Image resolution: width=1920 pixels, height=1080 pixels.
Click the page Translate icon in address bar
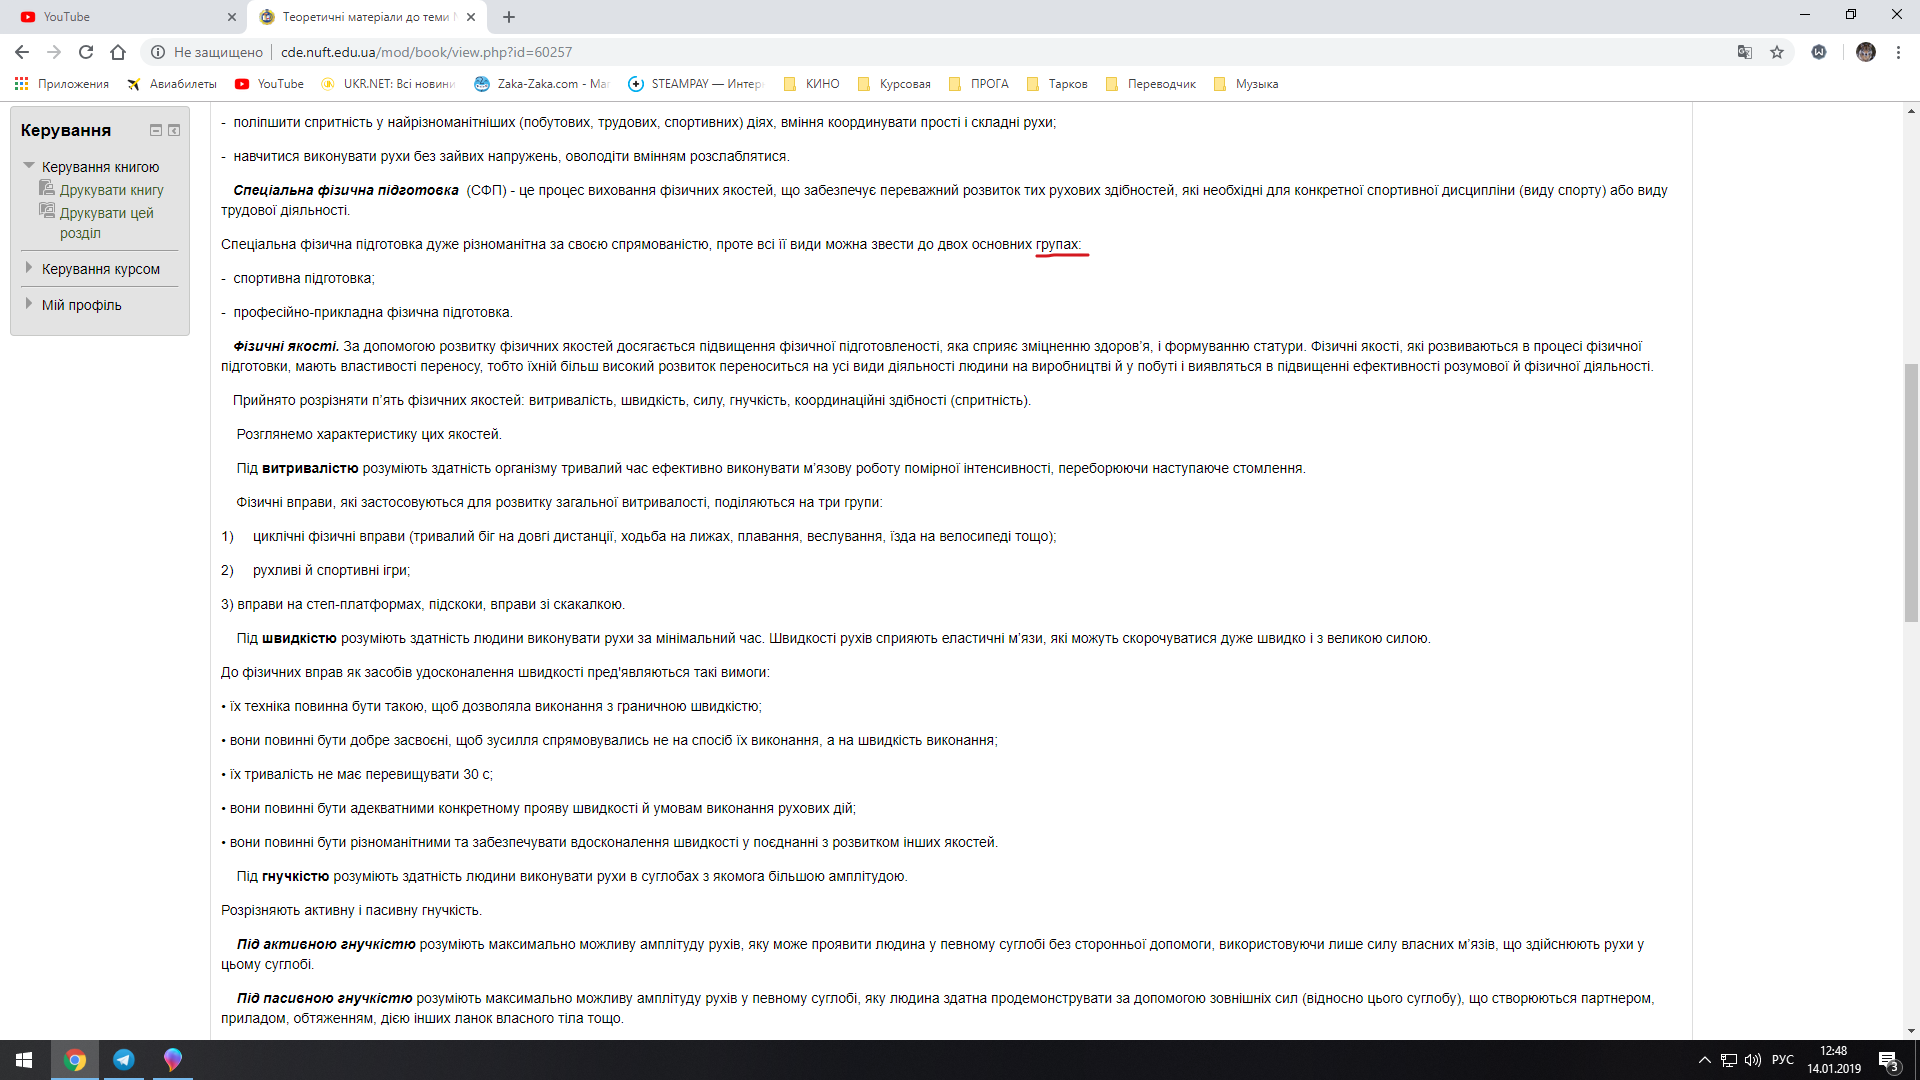pos(1744,52)
